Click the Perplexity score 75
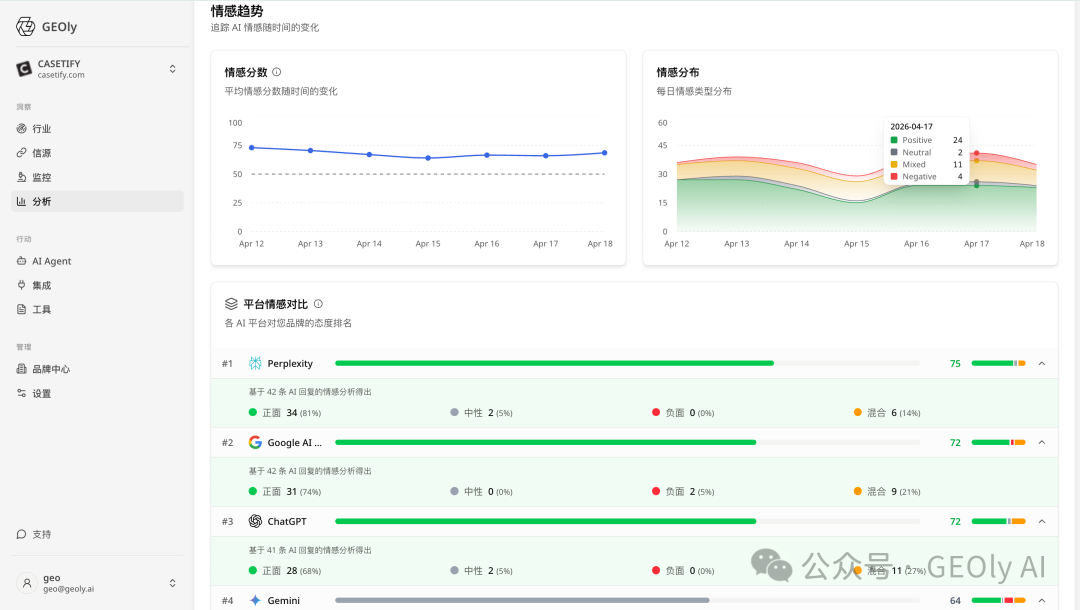Viewport: 1080px width, 610px height. [x=955, y=364]
